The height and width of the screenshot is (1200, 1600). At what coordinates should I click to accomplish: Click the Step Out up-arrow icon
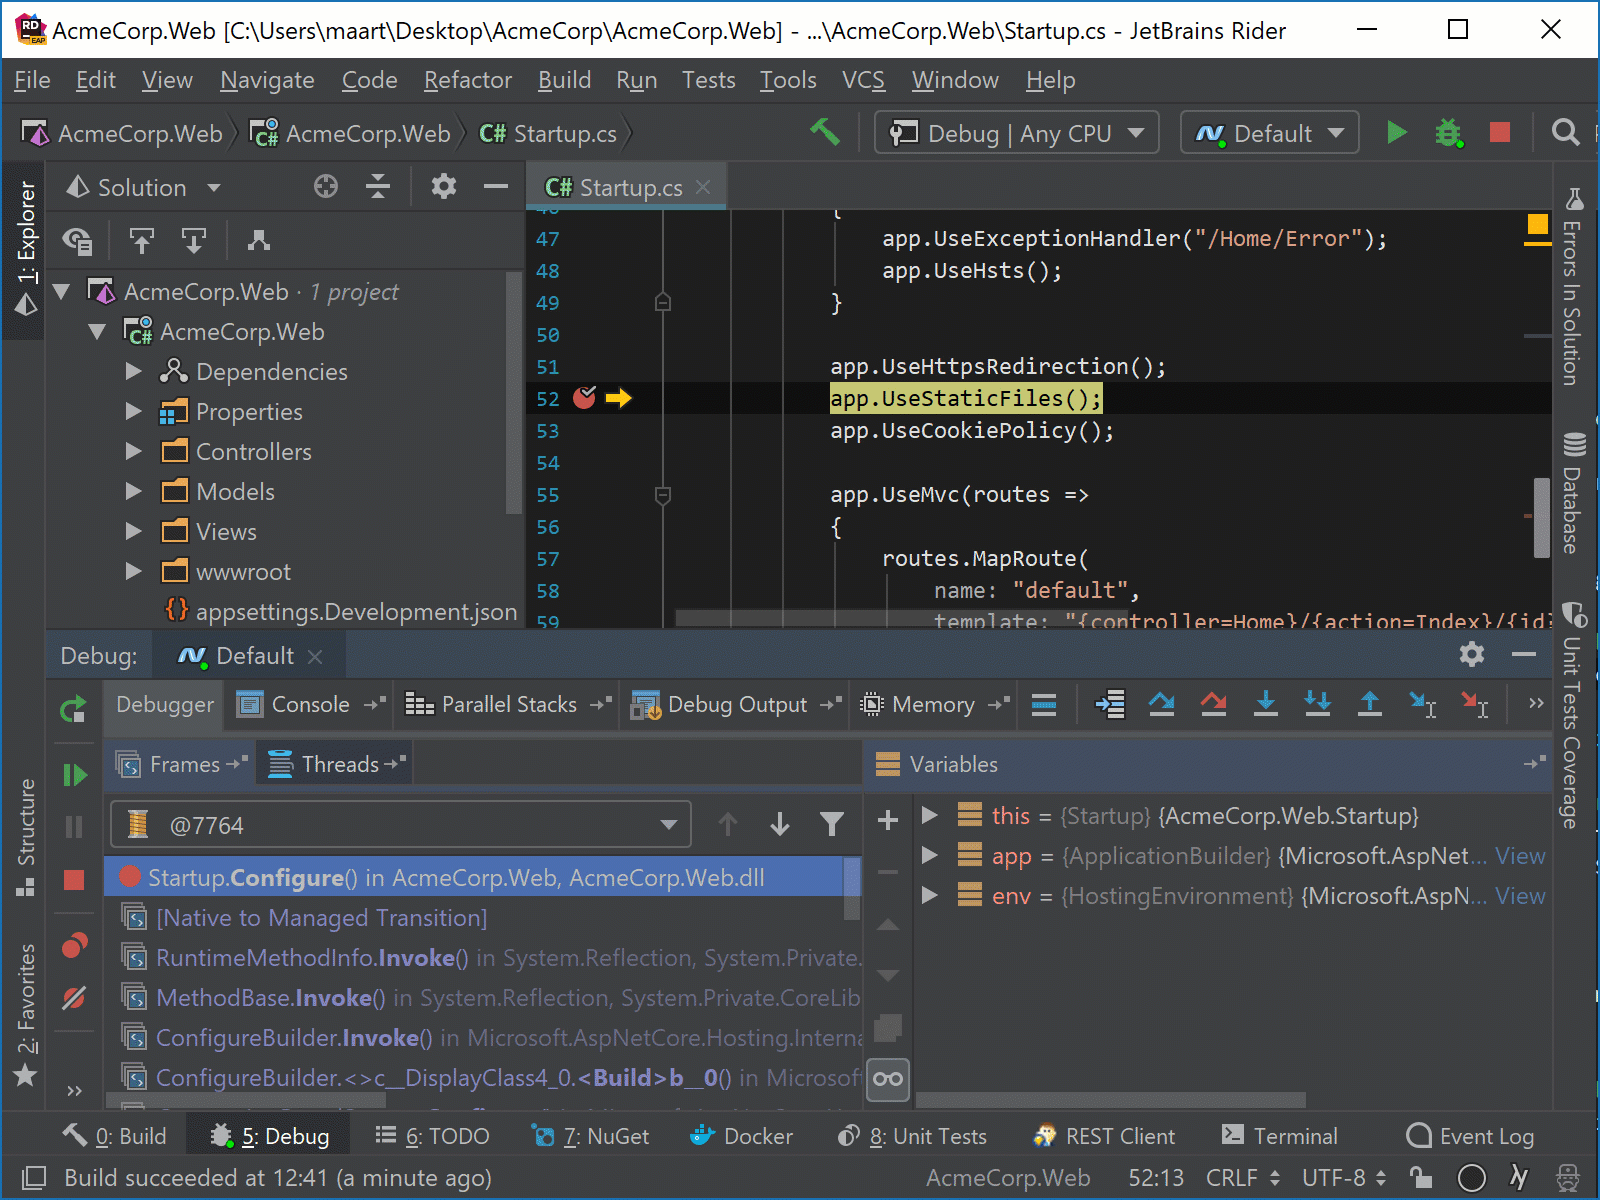pyautogui.click(x=1370, y=705)
